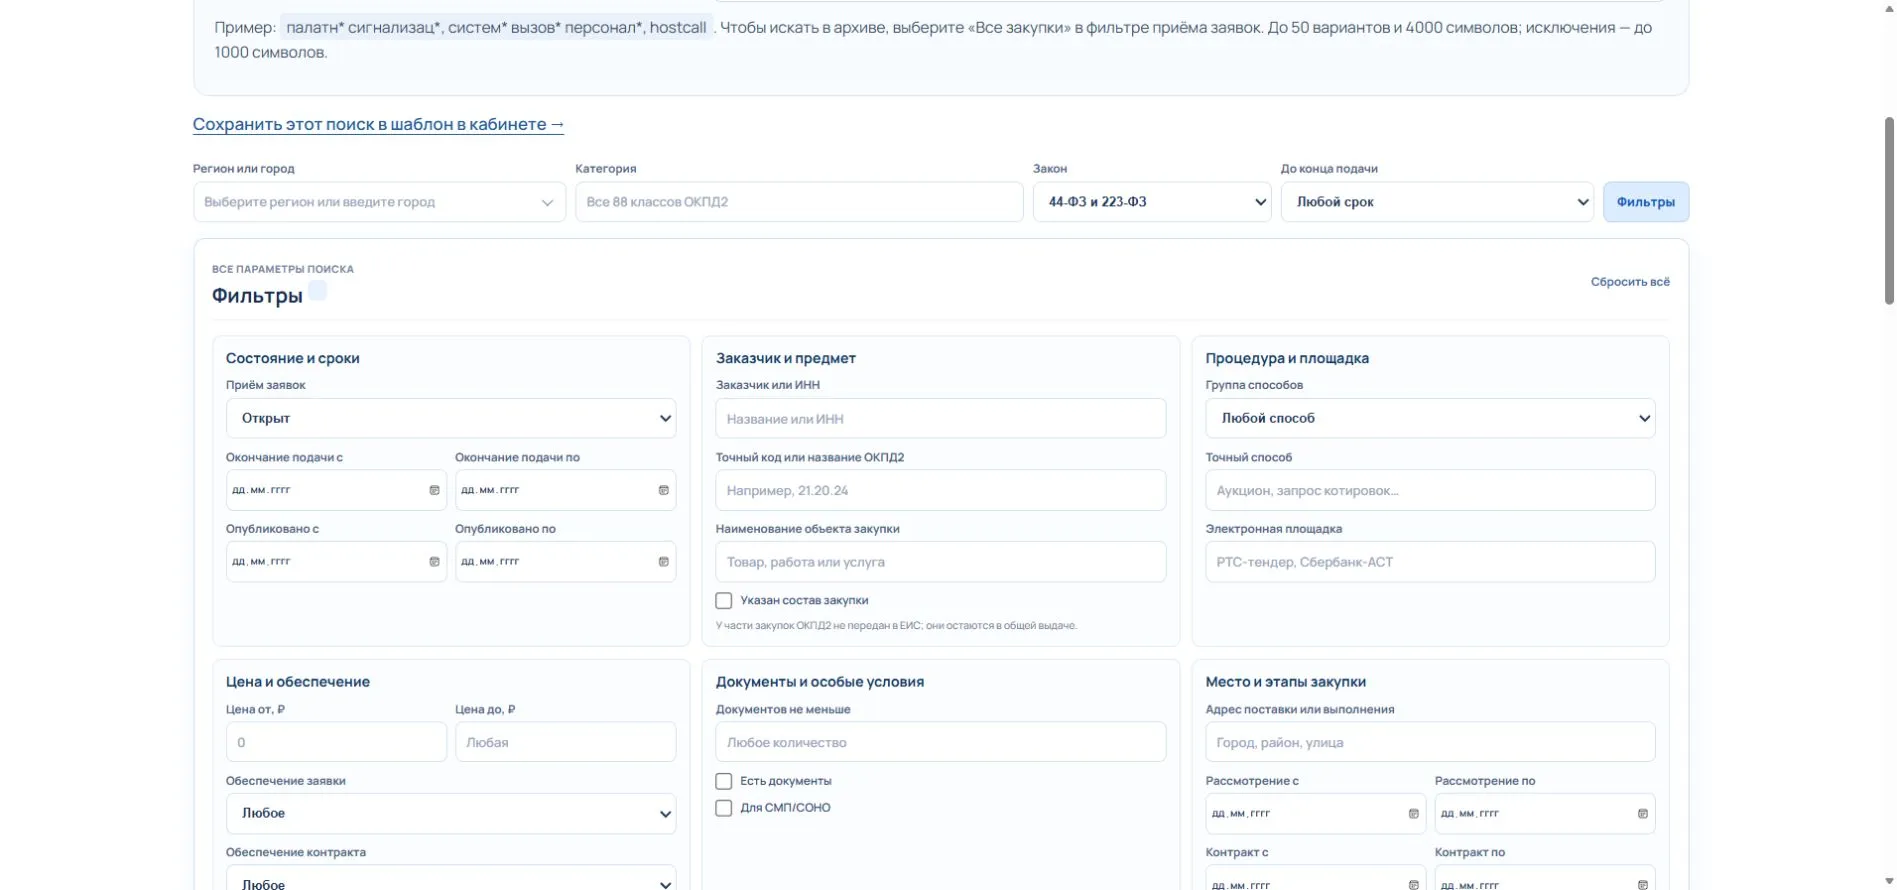Open the Группа способов dropdown
Screen dimensions: 1897x890
click(1430, 419)
